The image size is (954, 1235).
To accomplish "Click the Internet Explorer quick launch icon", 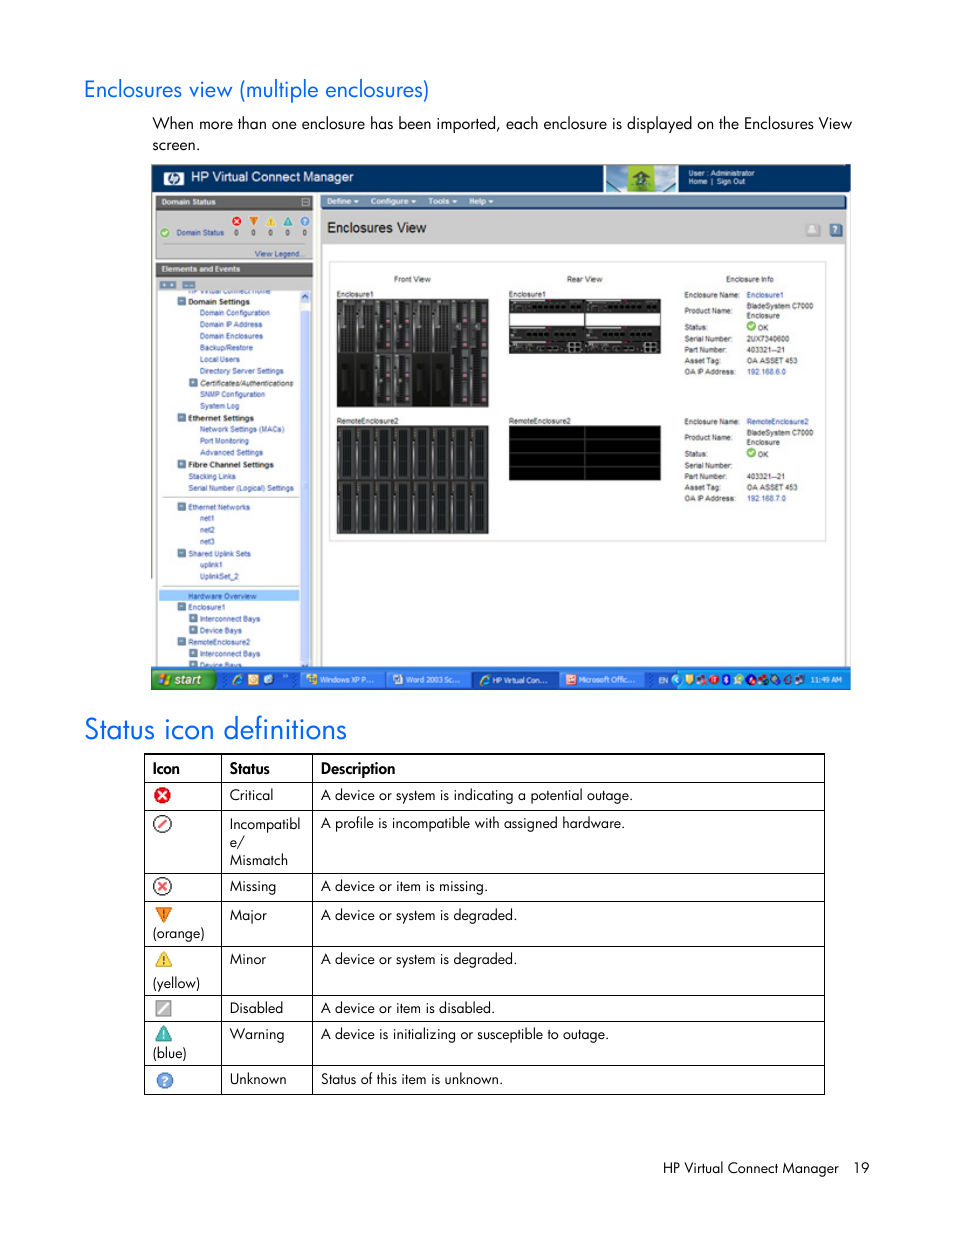I will [237, 679].
